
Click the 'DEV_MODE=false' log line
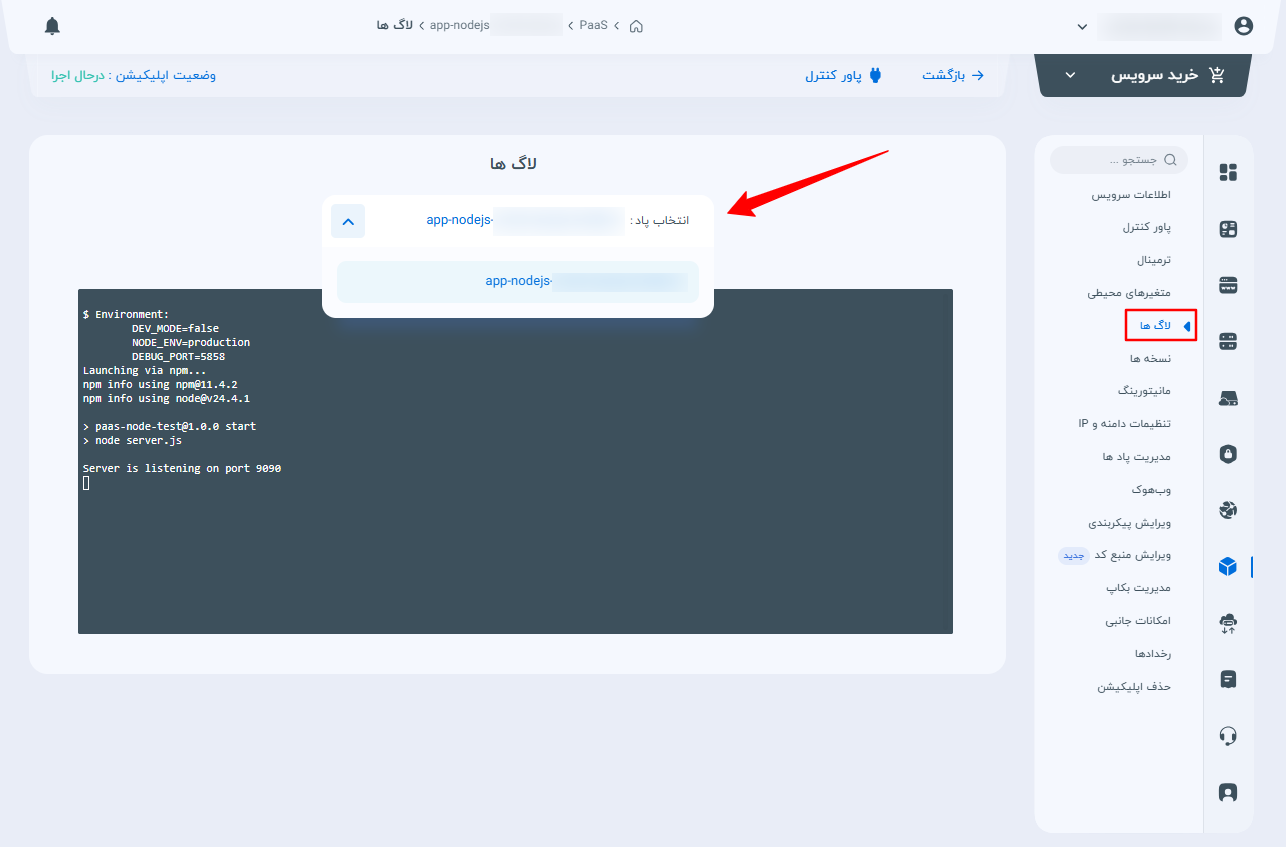coord(175,328)
